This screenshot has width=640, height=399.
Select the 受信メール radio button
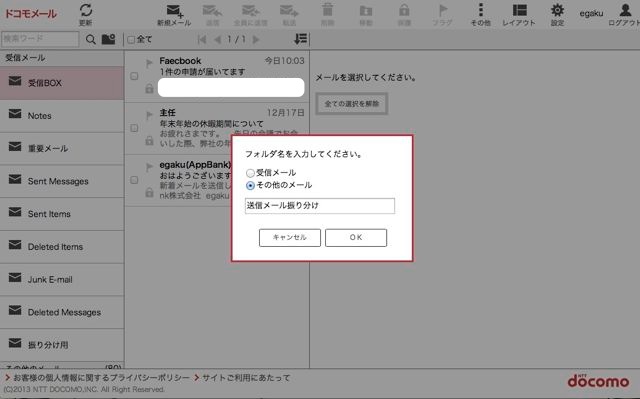(250, 173)
